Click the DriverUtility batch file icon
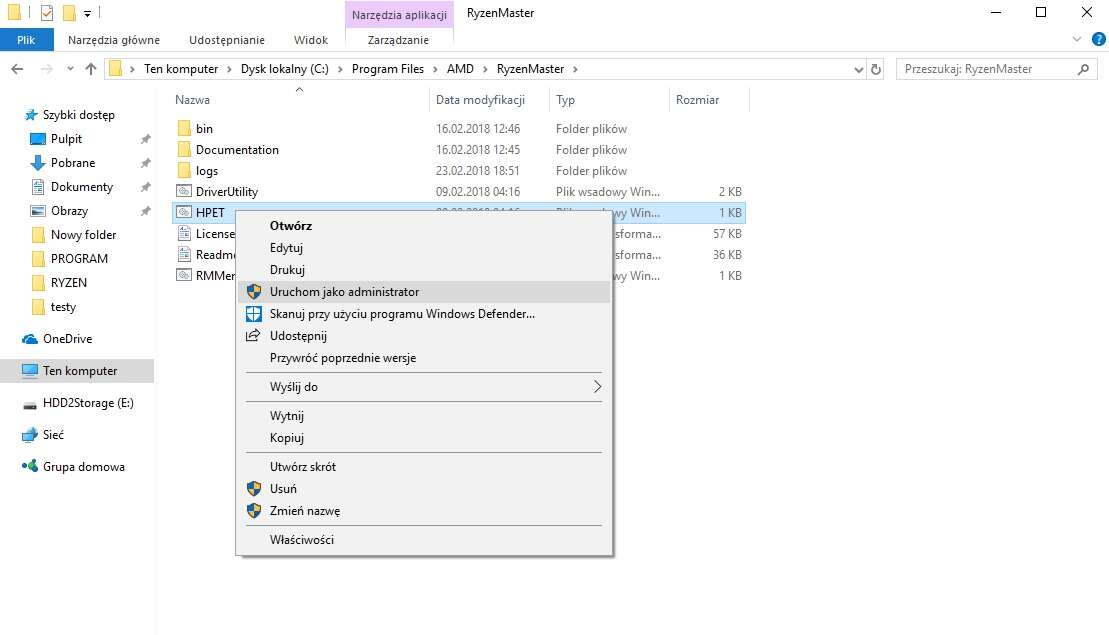The height and width of the screenshot is (635, 1109). (183, 192)
